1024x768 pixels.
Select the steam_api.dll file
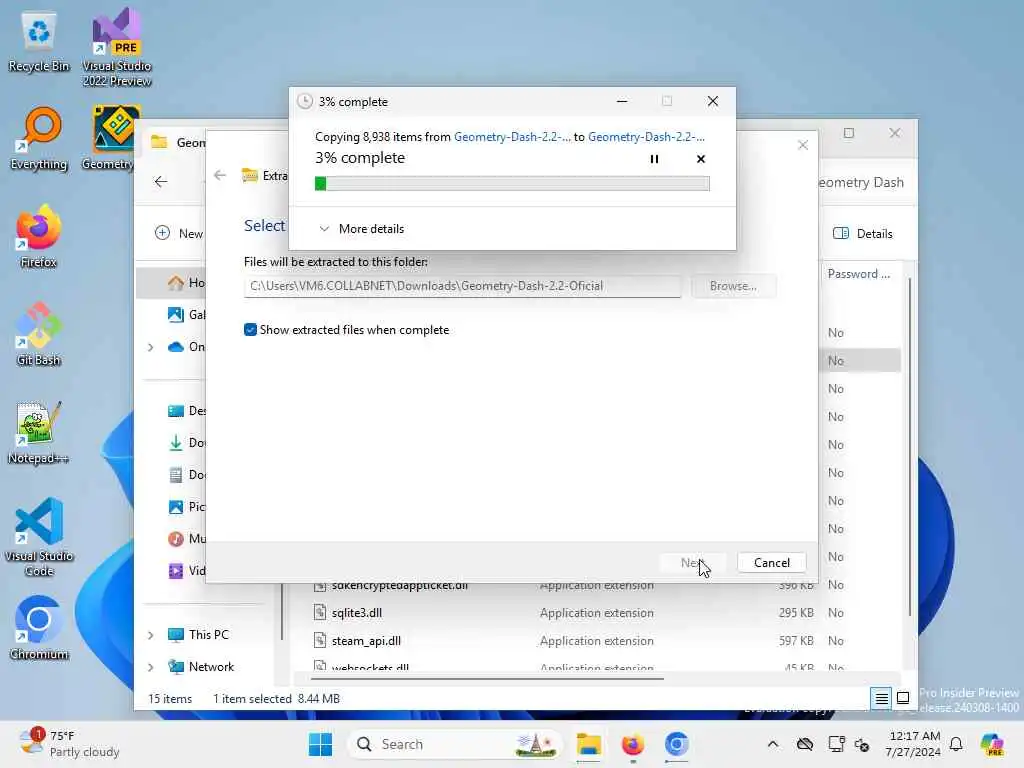tap(366, 641)
